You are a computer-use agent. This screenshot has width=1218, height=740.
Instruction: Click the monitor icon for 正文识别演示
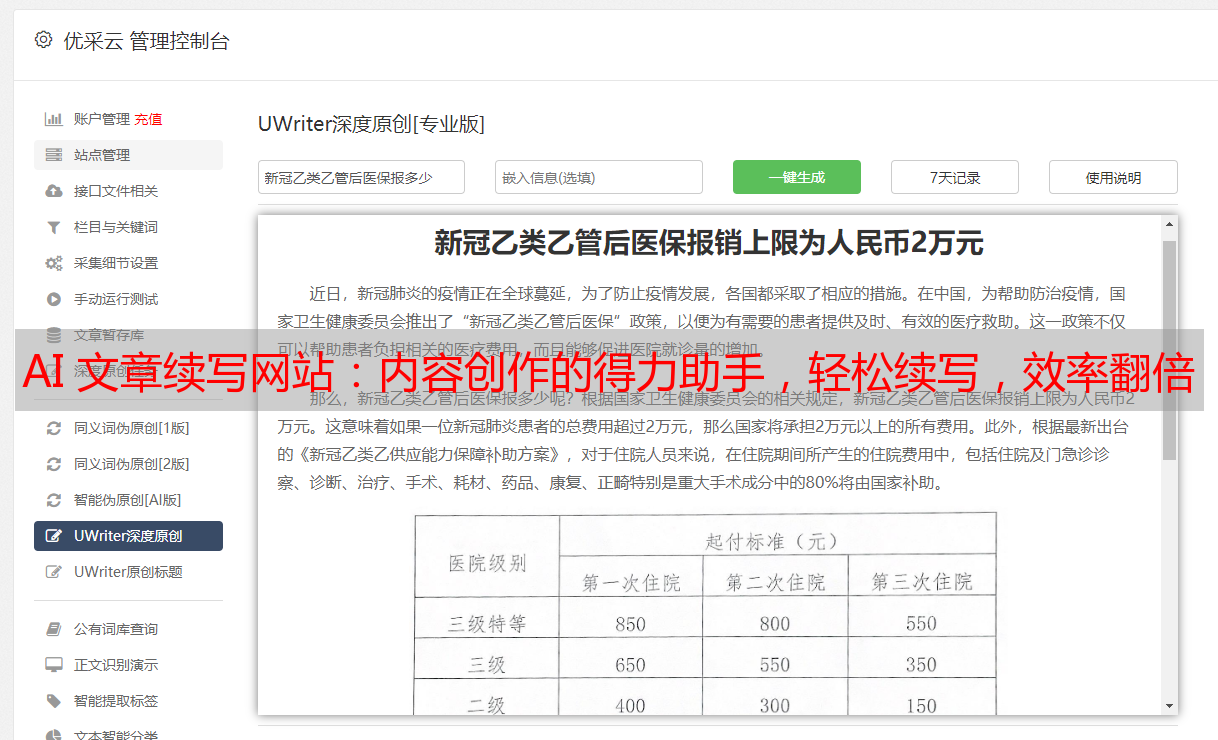click(x=54, y=665)
